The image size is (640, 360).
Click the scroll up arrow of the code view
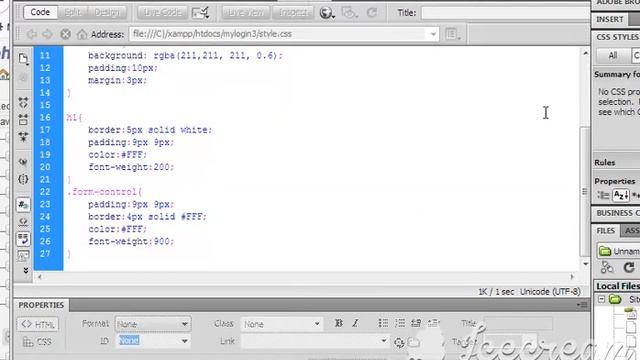(585, 53)
